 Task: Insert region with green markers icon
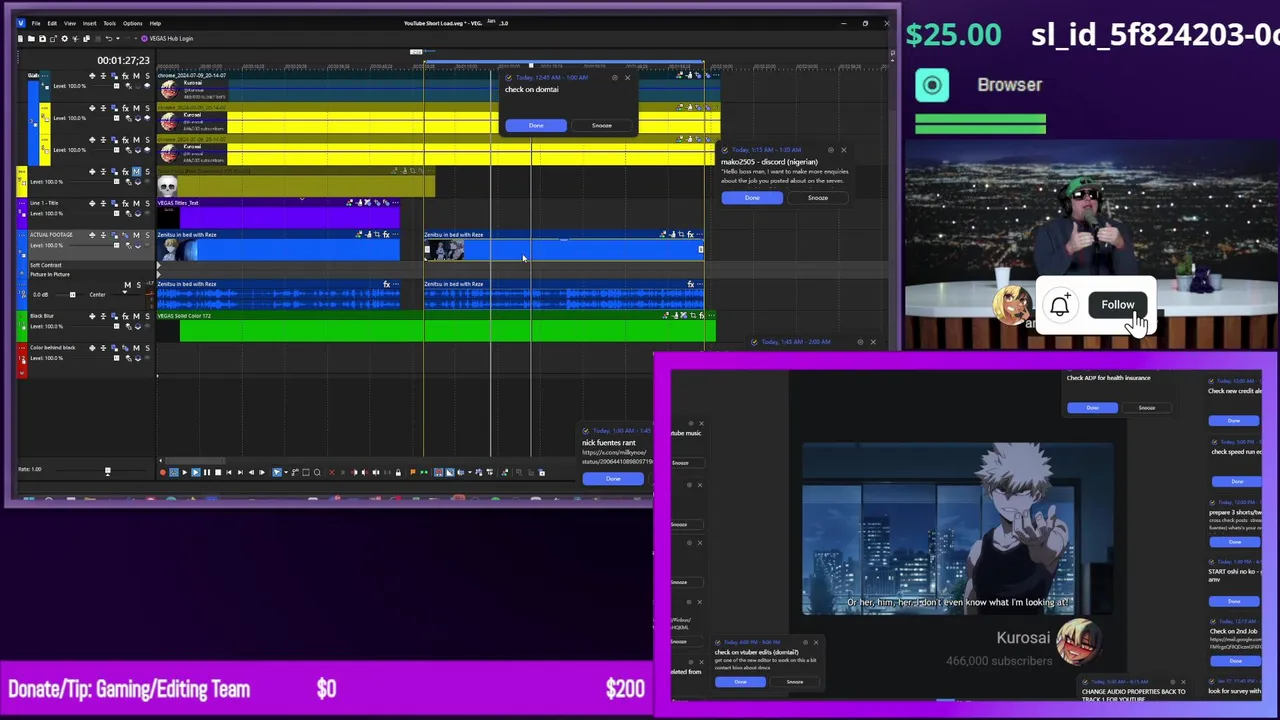(x=423, y=472)
